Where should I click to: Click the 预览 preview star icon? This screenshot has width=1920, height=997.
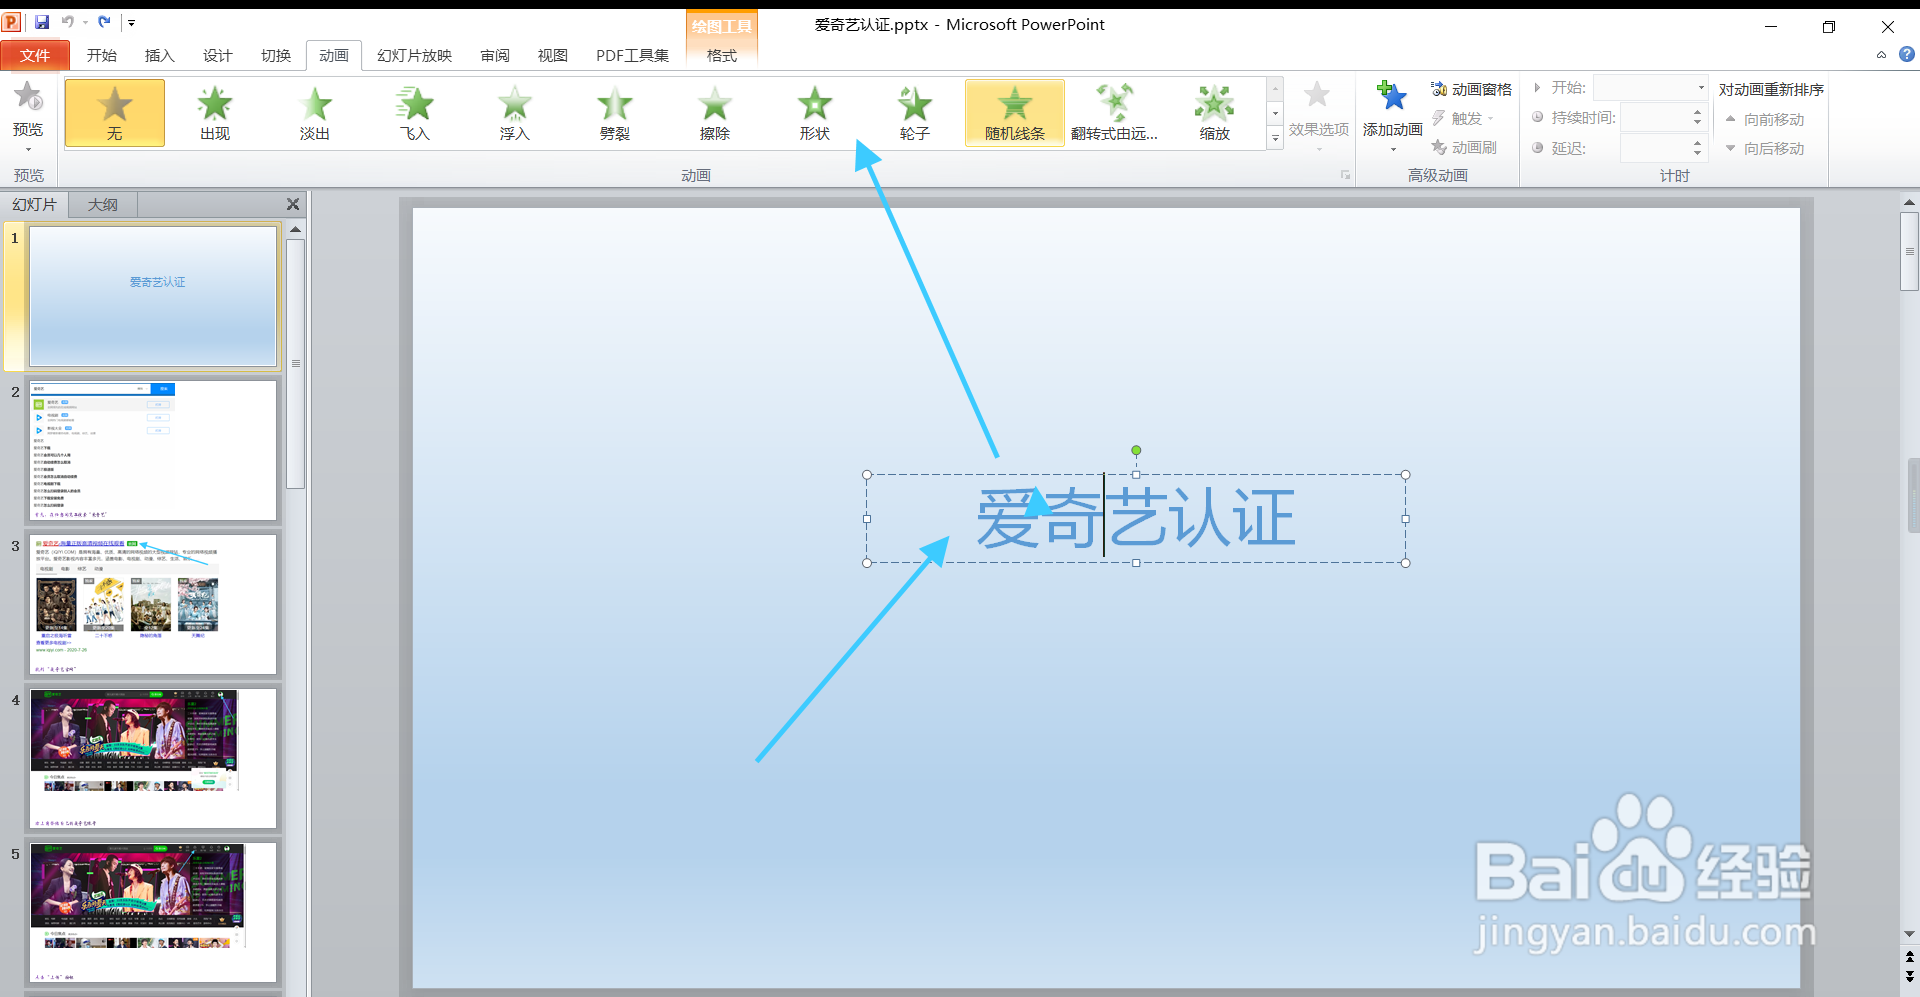click(28, 98)
